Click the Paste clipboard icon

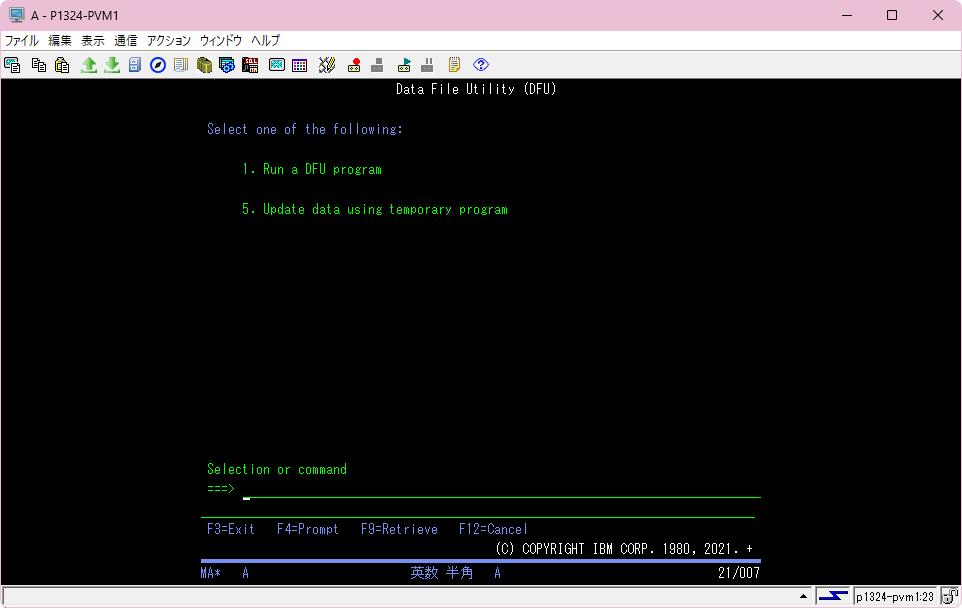coord(62,64)
